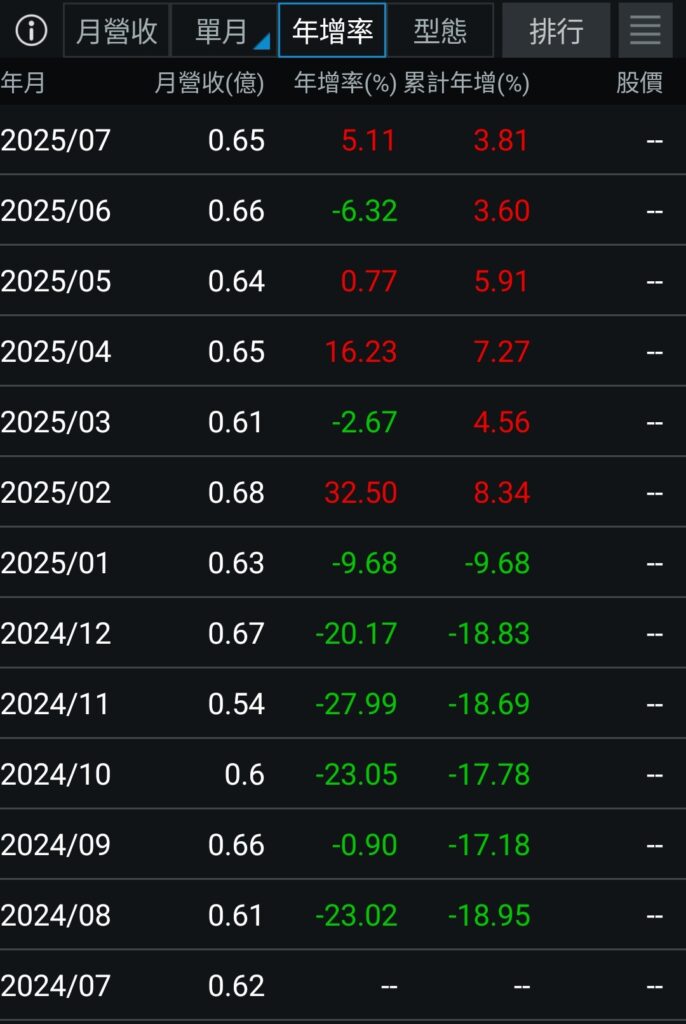Sort by 年增率(%) column header
Screen dimensions: 686x1024
point(345,83)
